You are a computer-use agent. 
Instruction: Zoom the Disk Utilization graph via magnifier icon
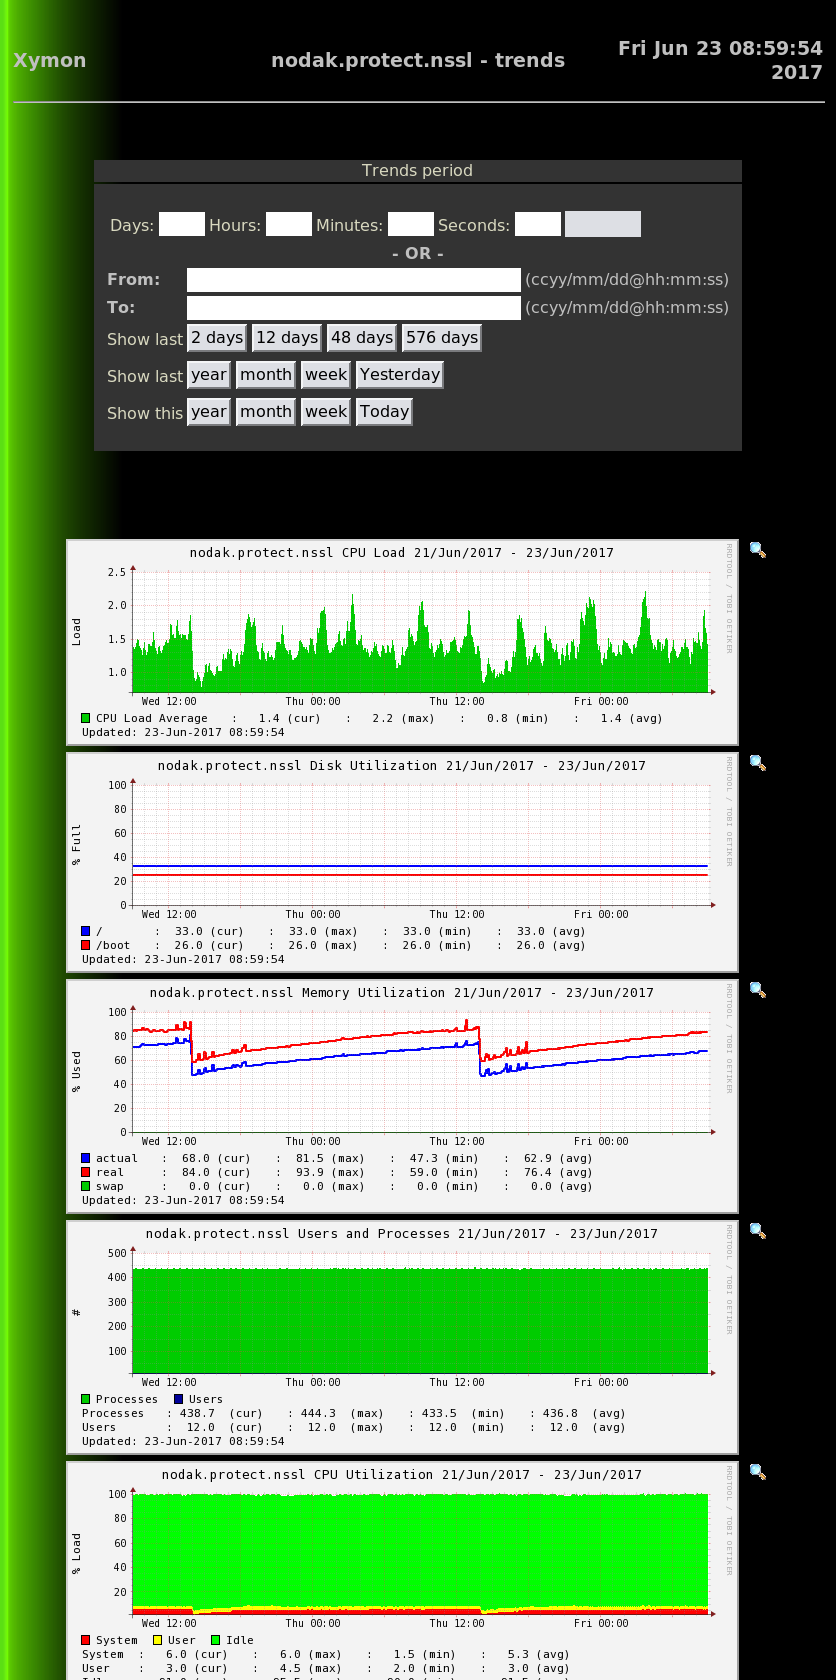point(758,763)
